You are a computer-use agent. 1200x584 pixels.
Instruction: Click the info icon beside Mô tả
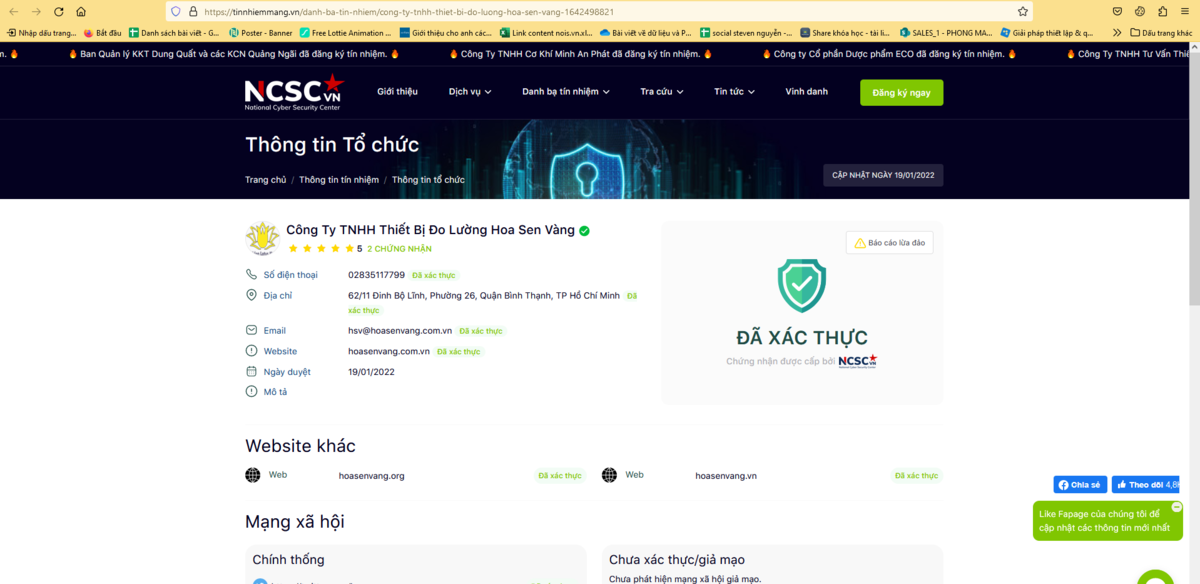pos(252,391)
